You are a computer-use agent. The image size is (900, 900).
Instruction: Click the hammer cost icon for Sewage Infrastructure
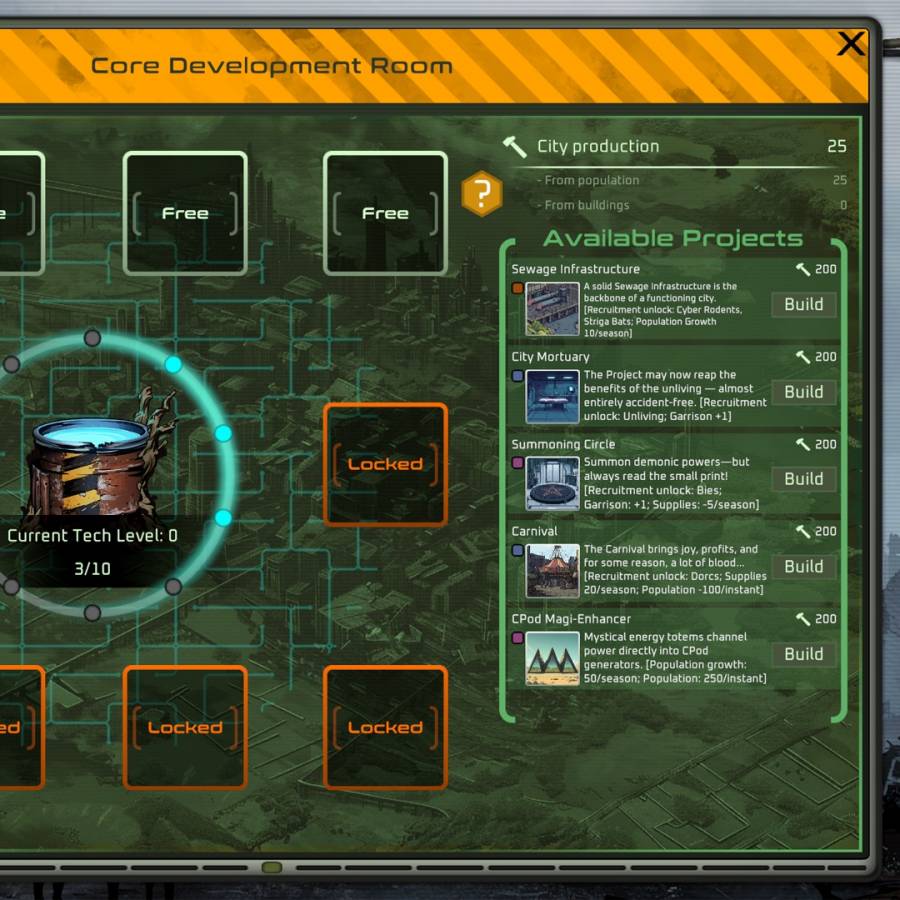(x=803, y=269)
